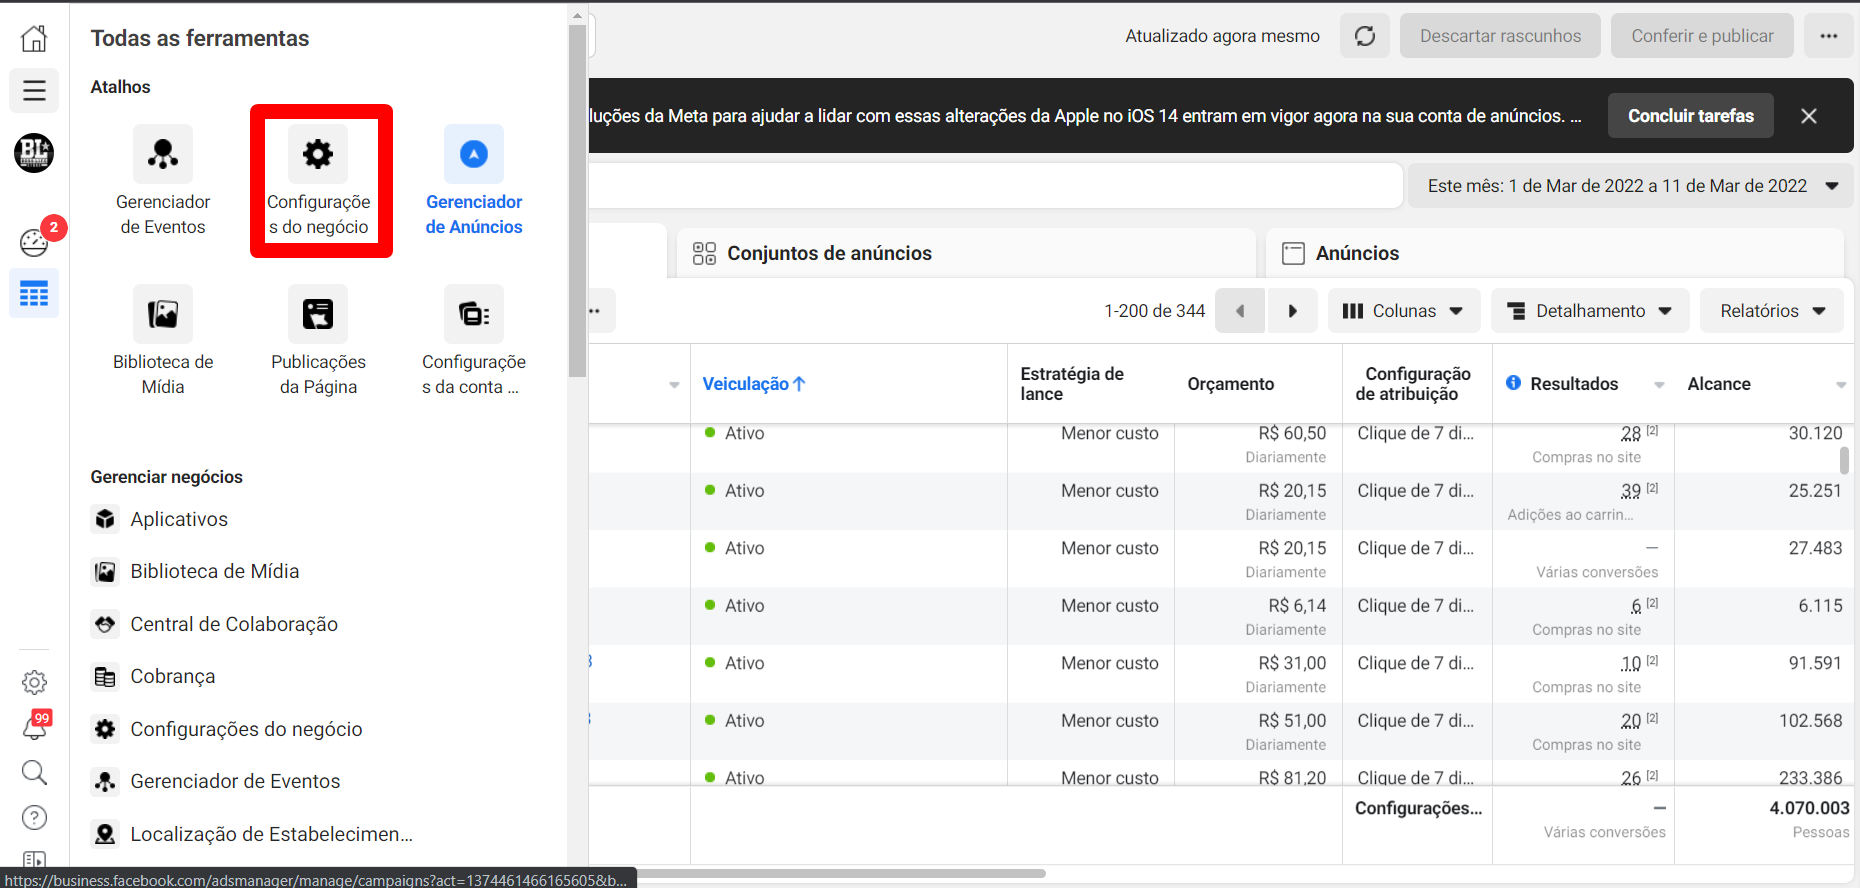Click Descartar rascunhos button

coord(1500,36)
